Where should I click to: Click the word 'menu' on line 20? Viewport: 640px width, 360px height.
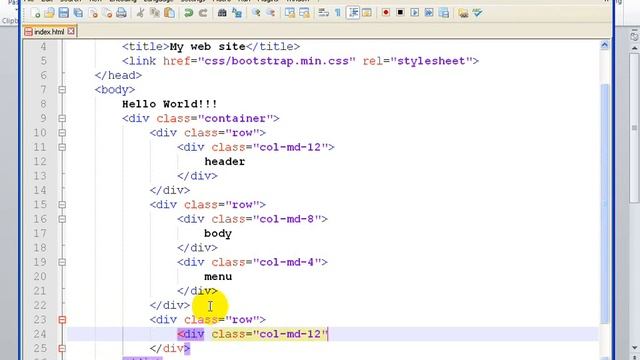pos(218,277)
